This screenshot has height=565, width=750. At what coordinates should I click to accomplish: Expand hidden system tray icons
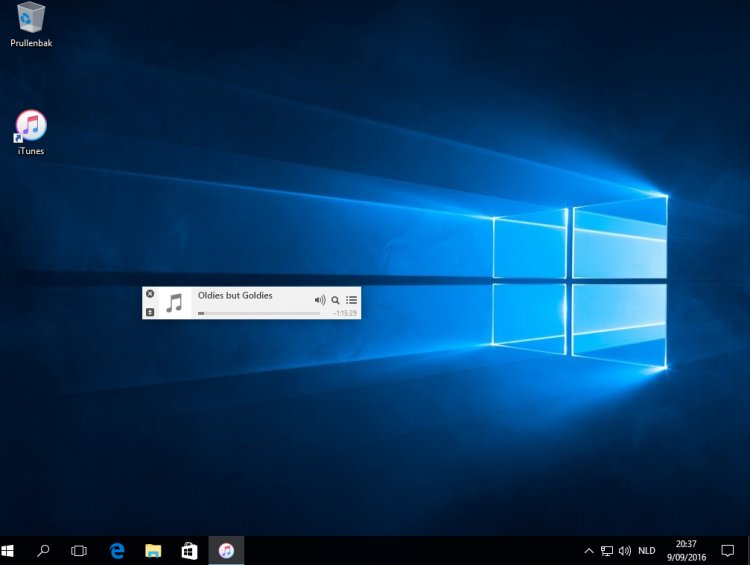pyautogui.click(x=589, y=551)
